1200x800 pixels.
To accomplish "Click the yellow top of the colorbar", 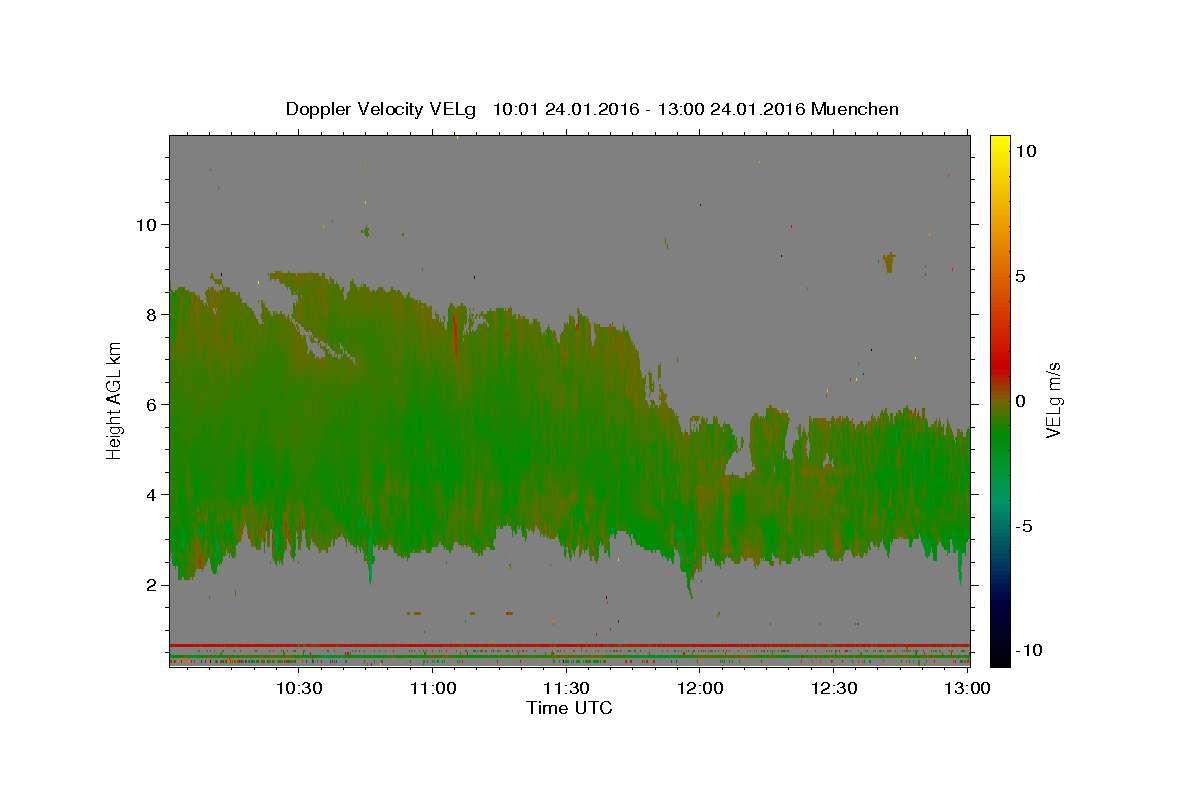I will coord(999,142).
